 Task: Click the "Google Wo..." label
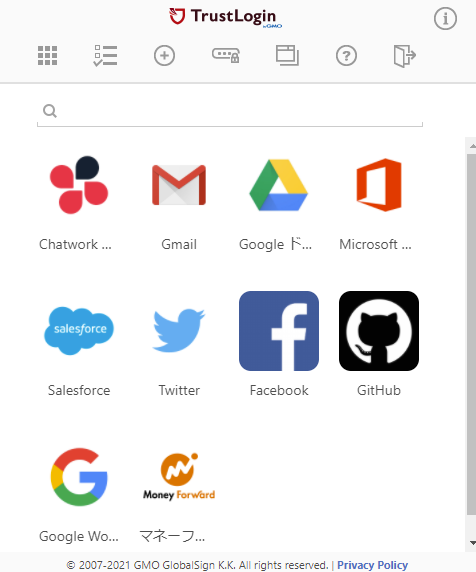click(x=79, y=536)
